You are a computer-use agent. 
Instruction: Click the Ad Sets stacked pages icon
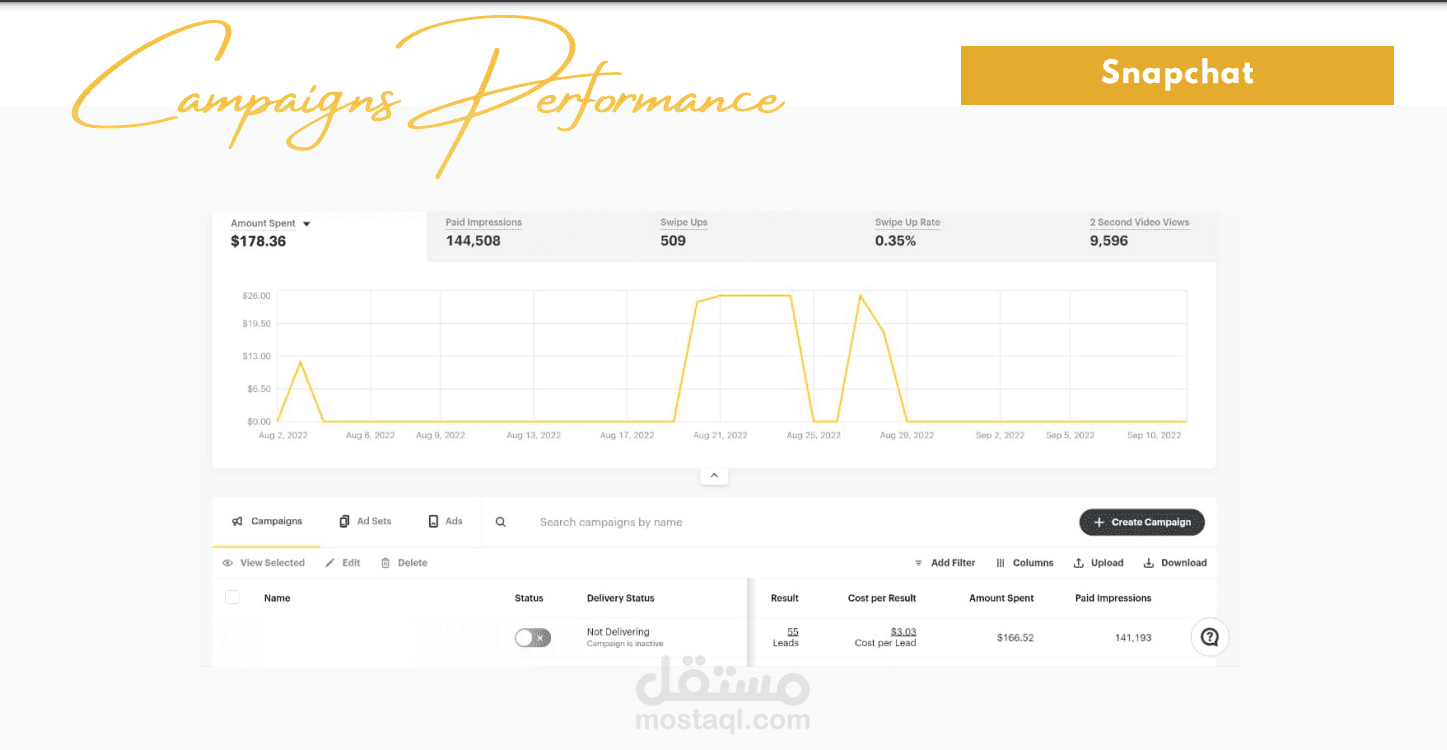(x=344, y=522)
